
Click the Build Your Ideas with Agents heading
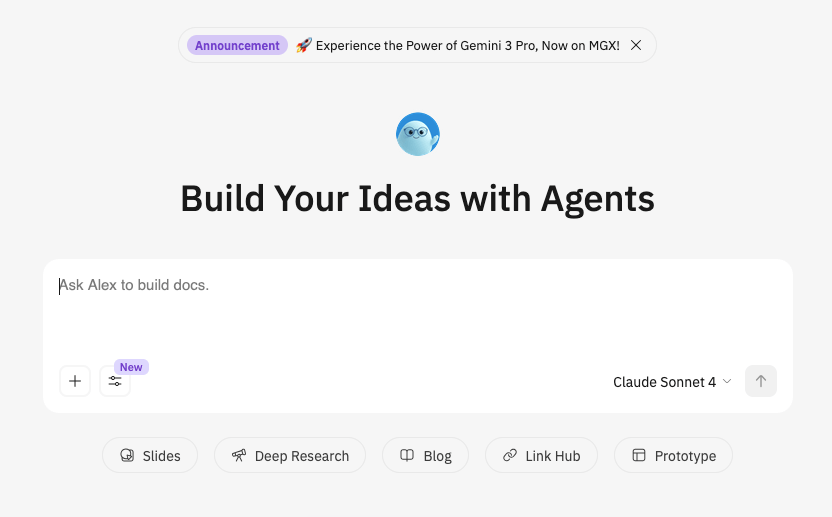[417, 198]
